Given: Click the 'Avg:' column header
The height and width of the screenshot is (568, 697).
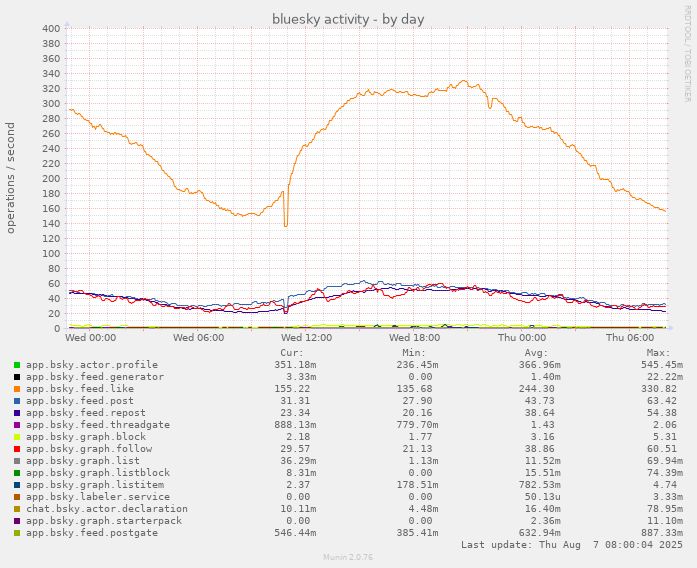Looking at the screenshot, I should (536, 353).
